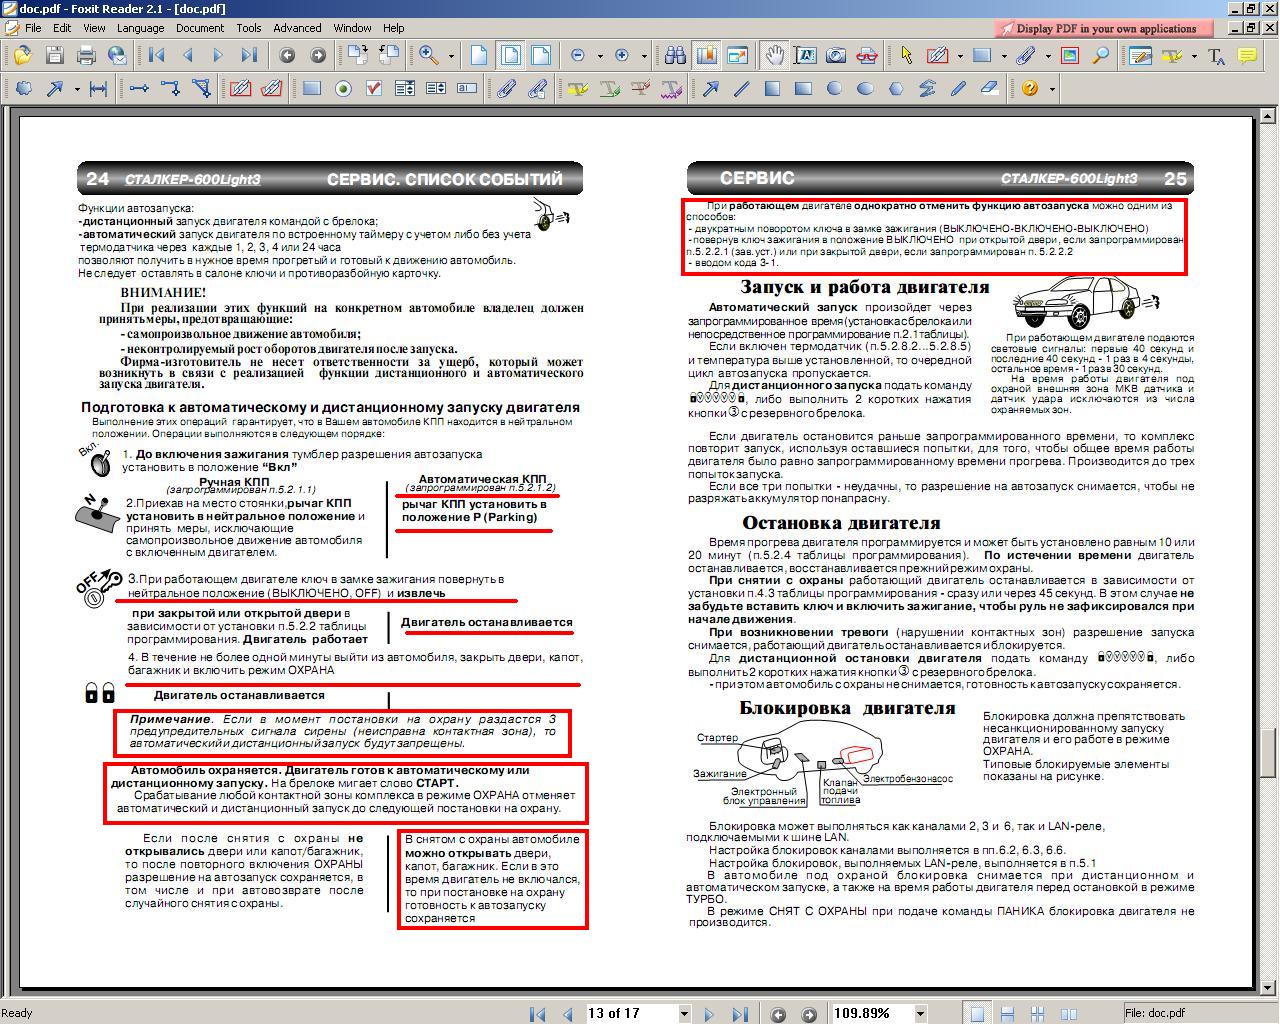Click the Image tool icon with red border

pyautogui.click(x=1070, y=56)
